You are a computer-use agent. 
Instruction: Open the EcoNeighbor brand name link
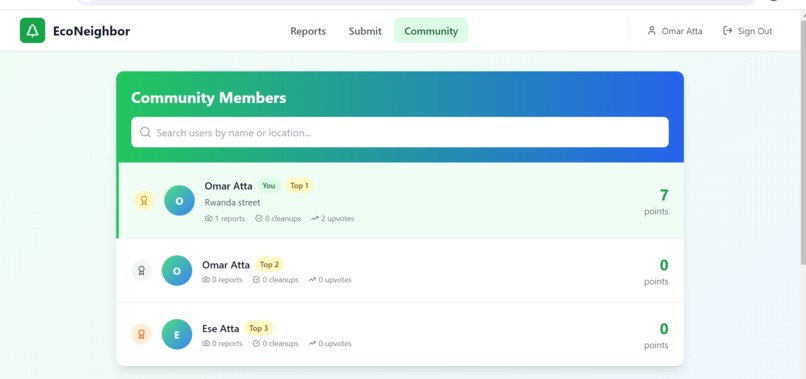pos(91,31)
